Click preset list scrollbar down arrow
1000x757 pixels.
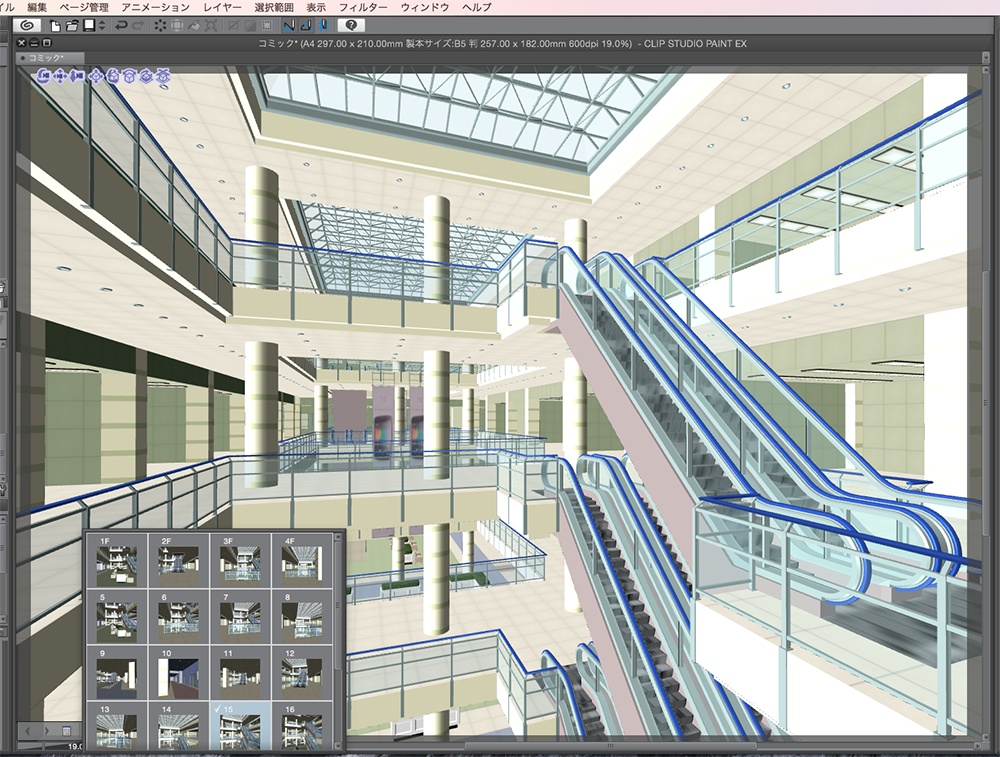(337, 744)
